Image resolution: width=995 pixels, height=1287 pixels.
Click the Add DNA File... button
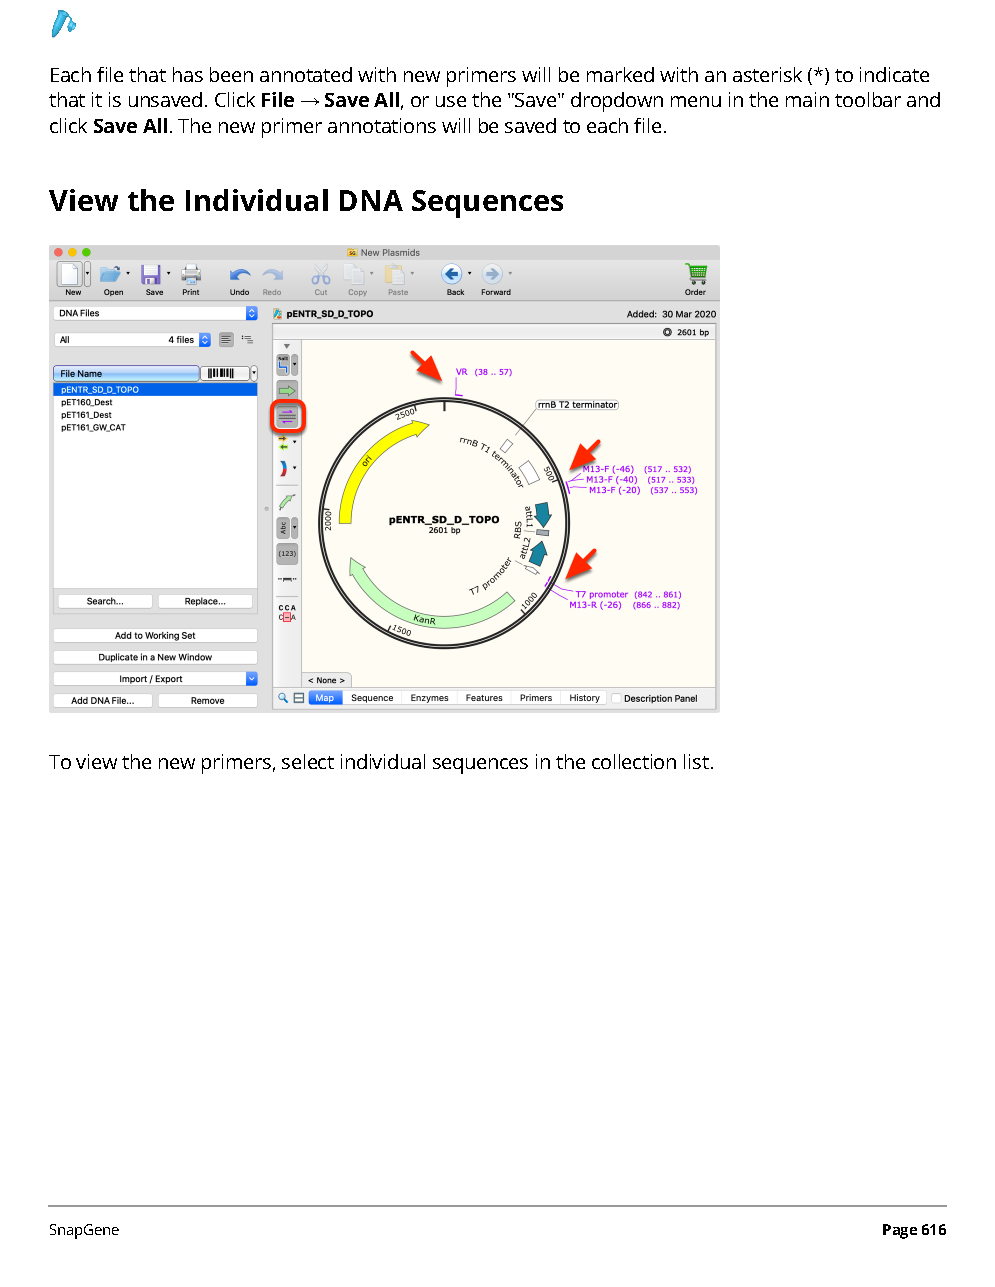click(x=103, y=701)
